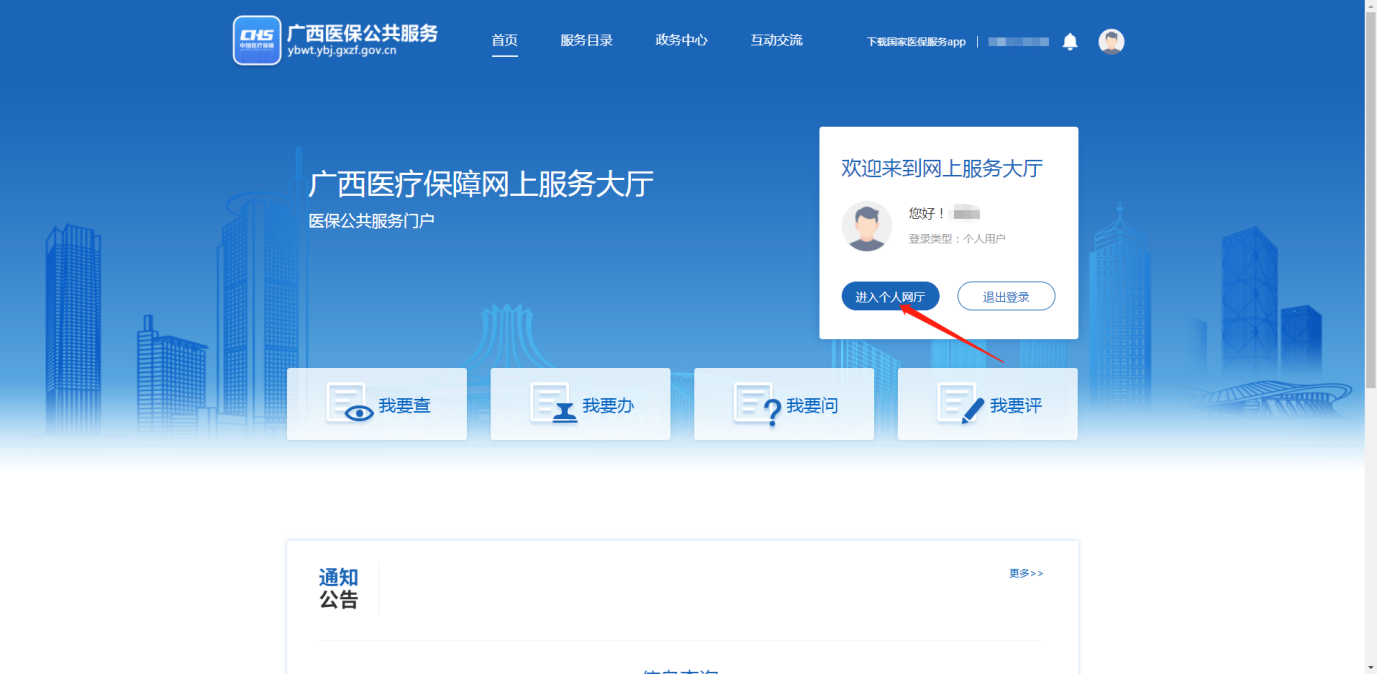Click the question mark icon for 我要问
Screen dimensions: 1377x674
coord(757,404)
